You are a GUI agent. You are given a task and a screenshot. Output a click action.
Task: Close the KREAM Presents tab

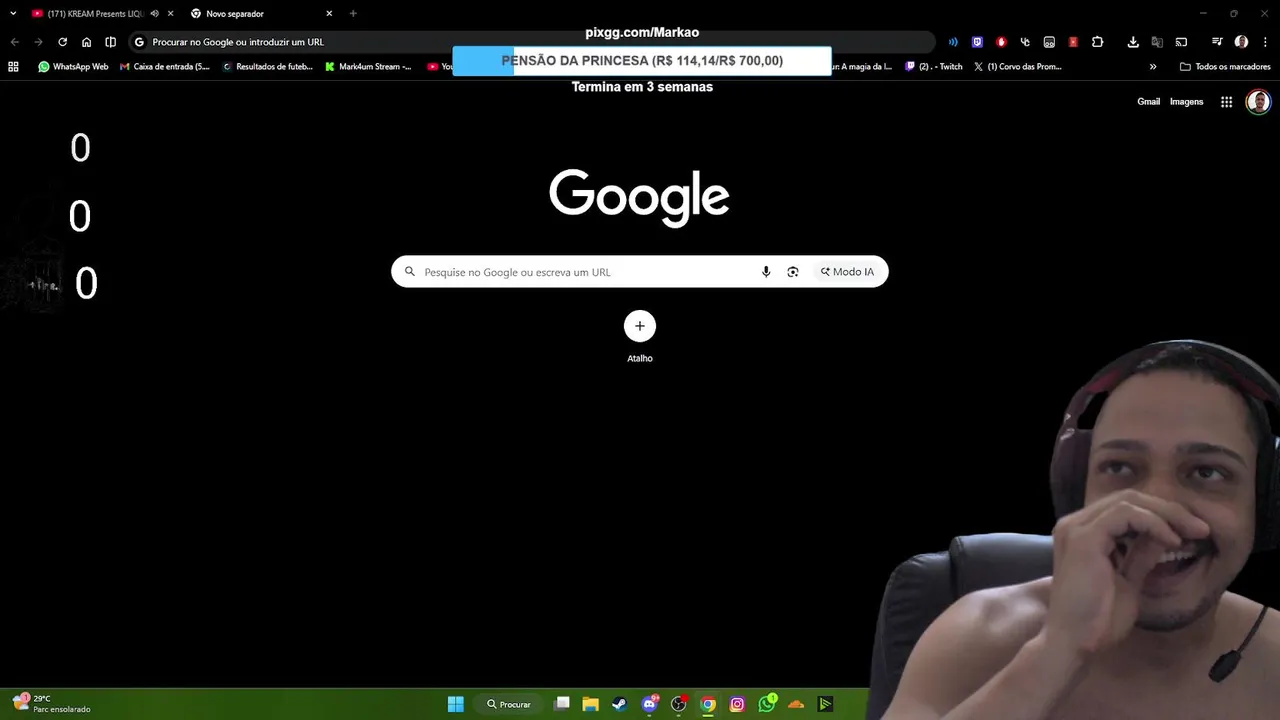pos(171,14)
